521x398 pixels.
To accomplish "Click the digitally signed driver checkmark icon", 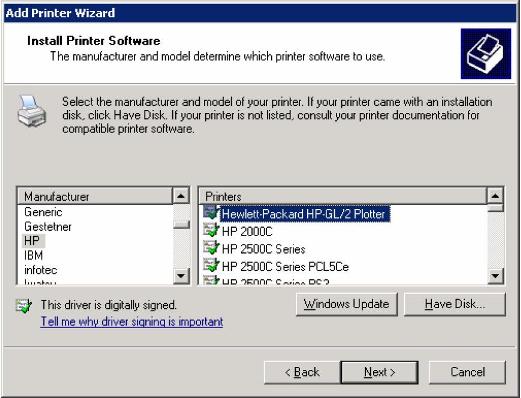I will [24, 306].
